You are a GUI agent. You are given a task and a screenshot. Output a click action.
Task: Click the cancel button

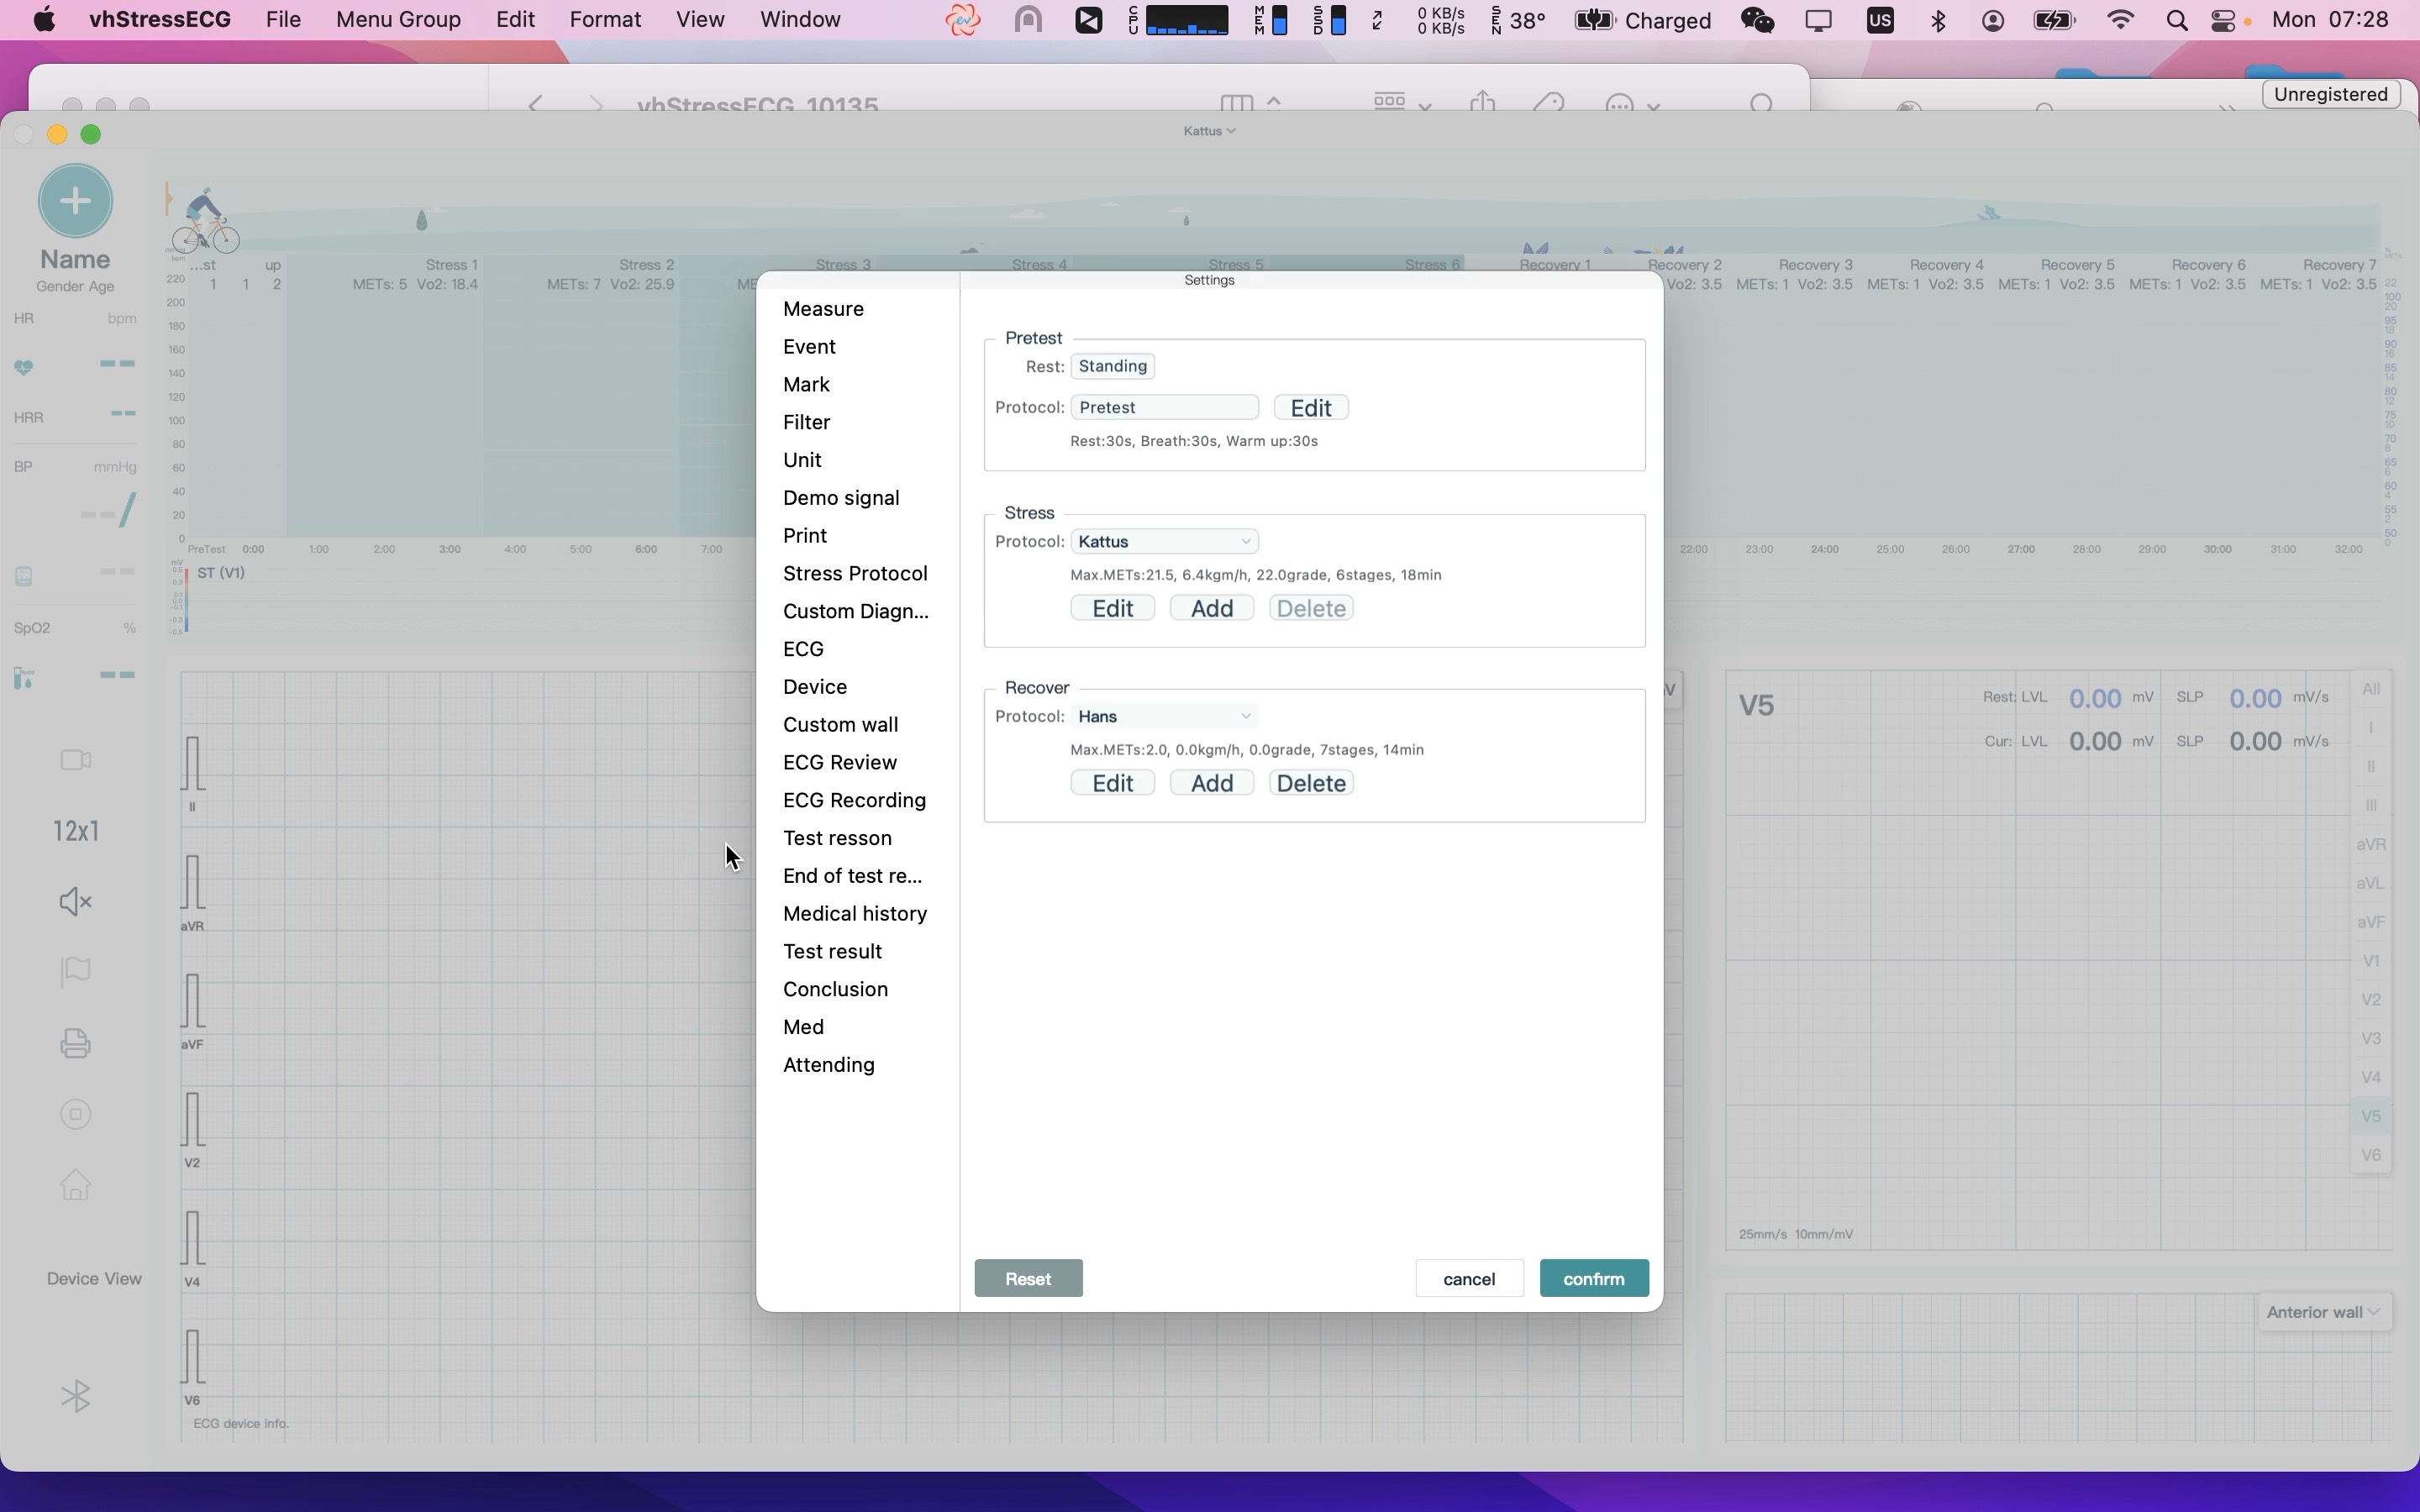click(1469, 1278)
